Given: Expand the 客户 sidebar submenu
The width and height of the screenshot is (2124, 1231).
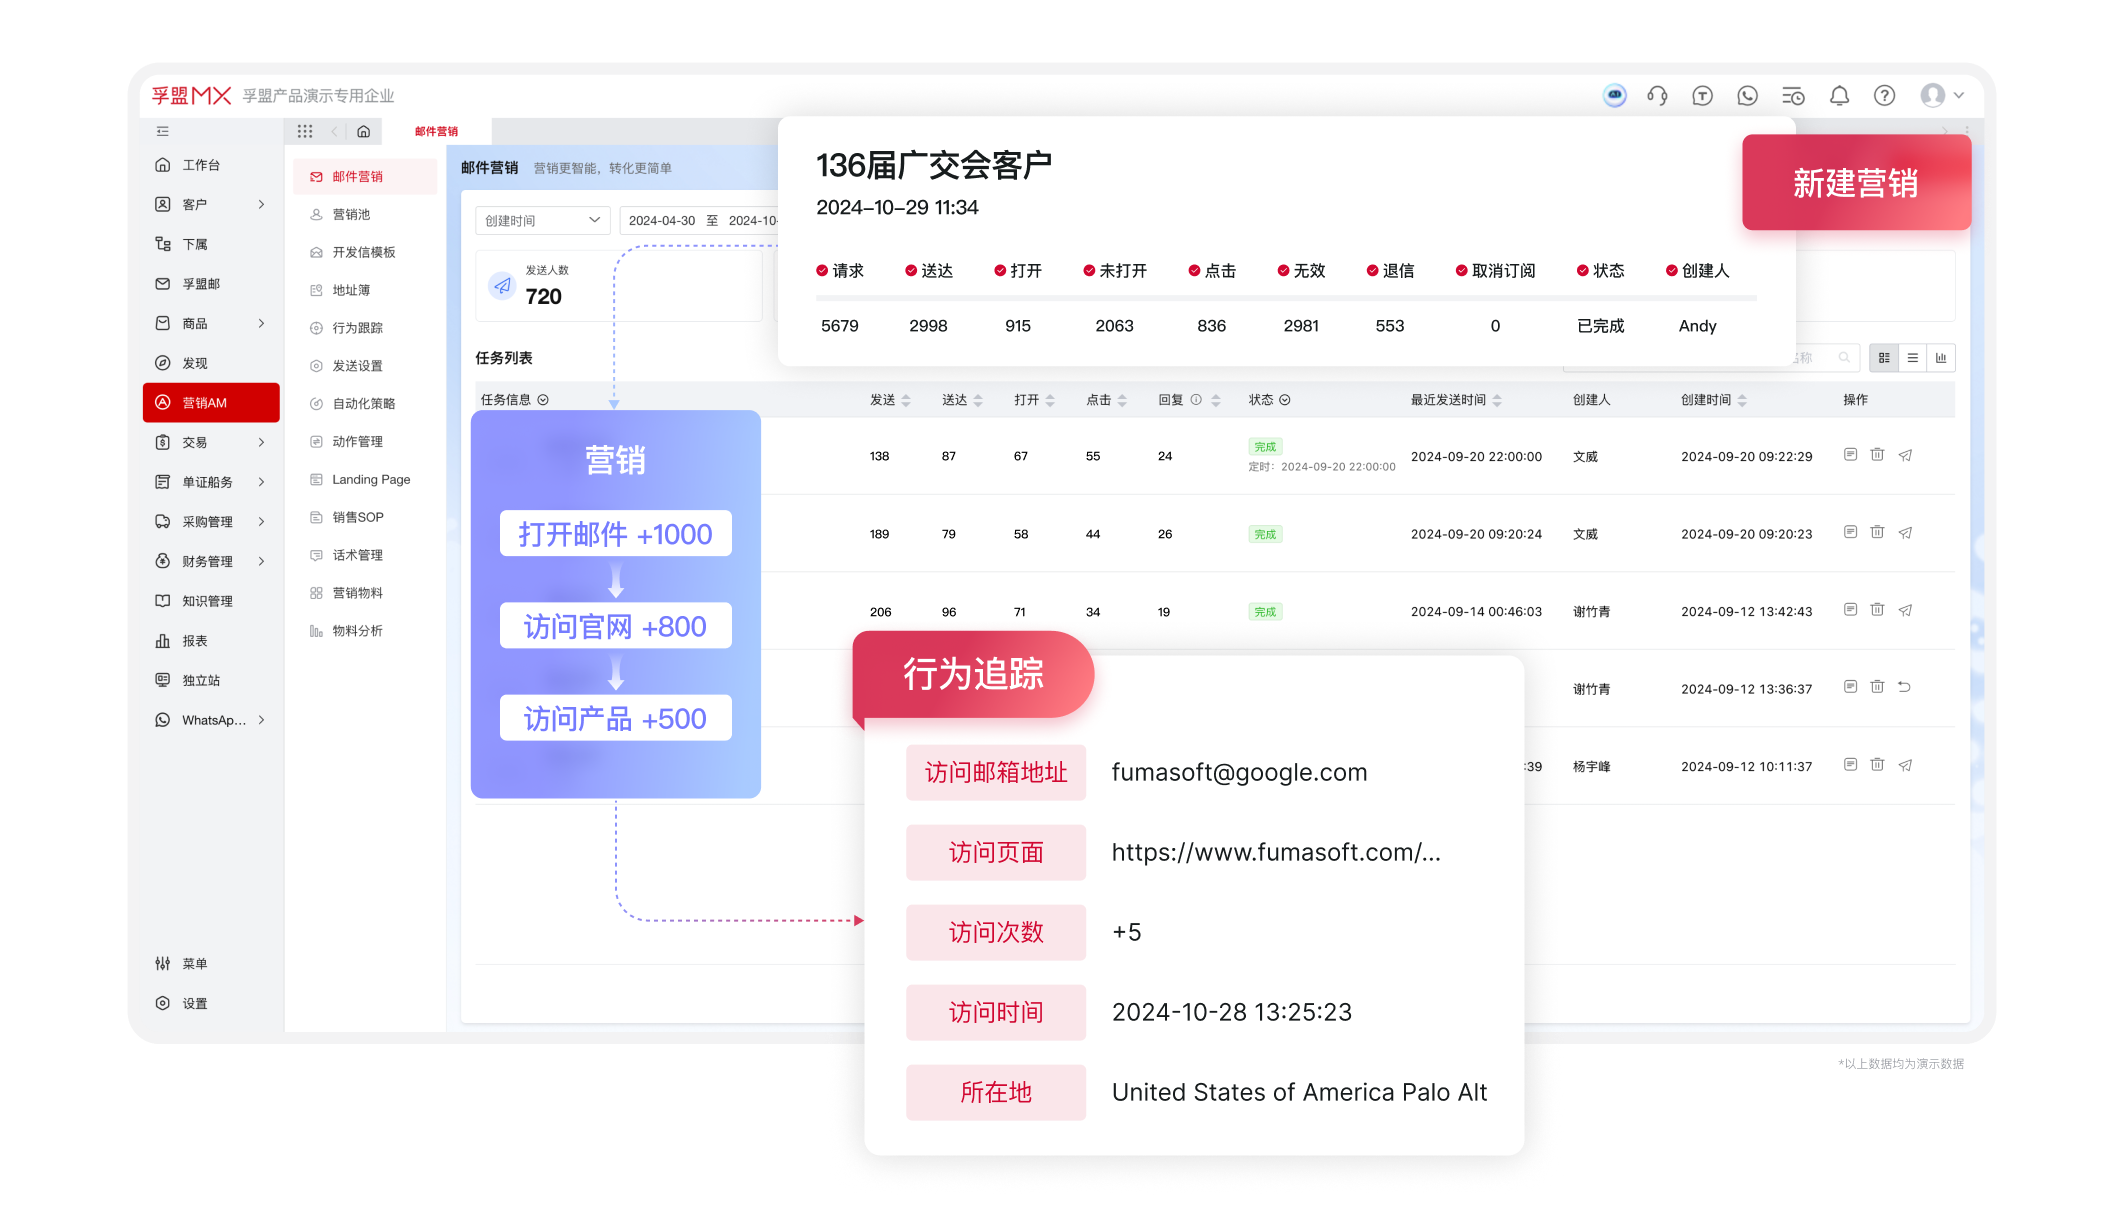Looking at the screenshot, I should coord(263,204).
